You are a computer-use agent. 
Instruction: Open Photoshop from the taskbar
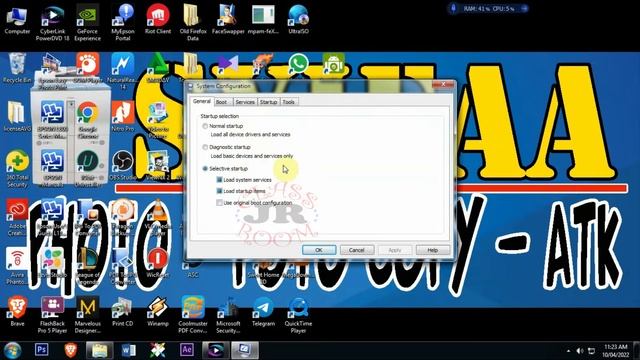[x=42, y=350]
